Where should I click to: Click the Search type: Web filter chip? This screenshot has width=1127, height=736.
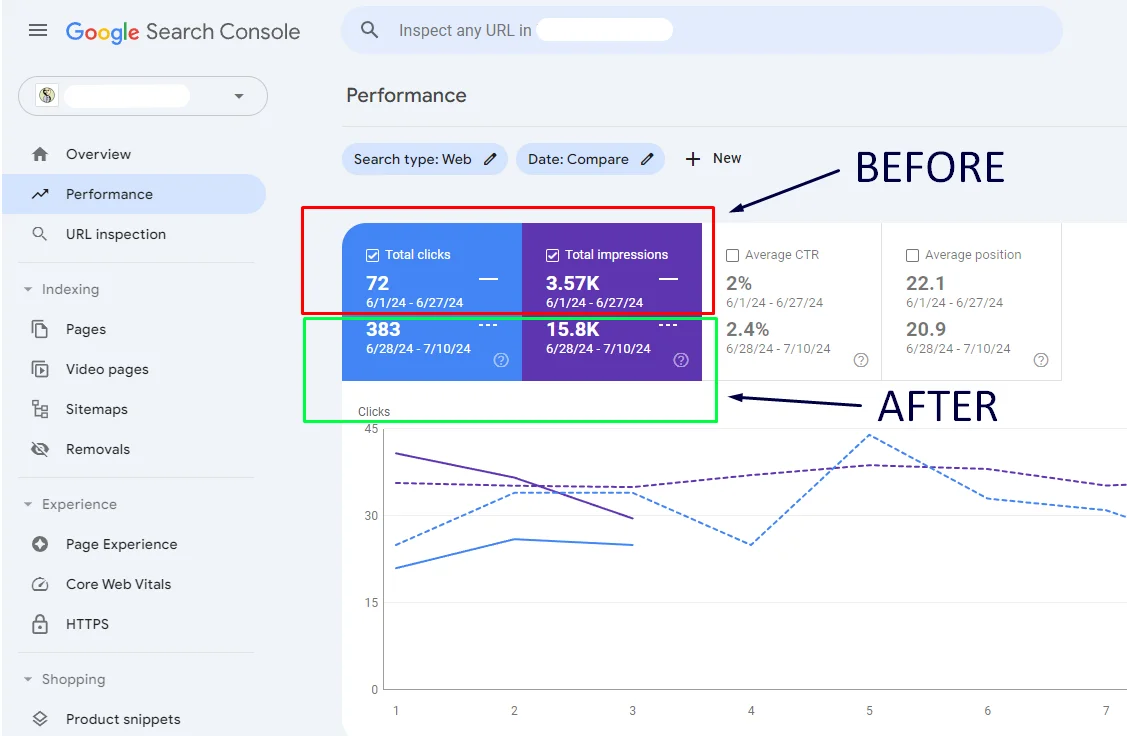click(425, 159)
